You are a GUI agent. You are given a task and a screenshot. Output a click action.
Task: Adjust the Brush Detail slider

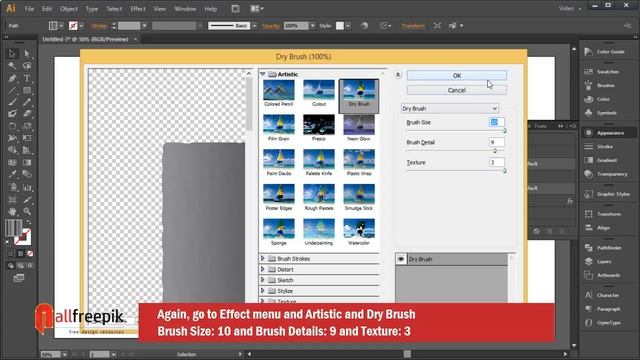pos(495,151)
